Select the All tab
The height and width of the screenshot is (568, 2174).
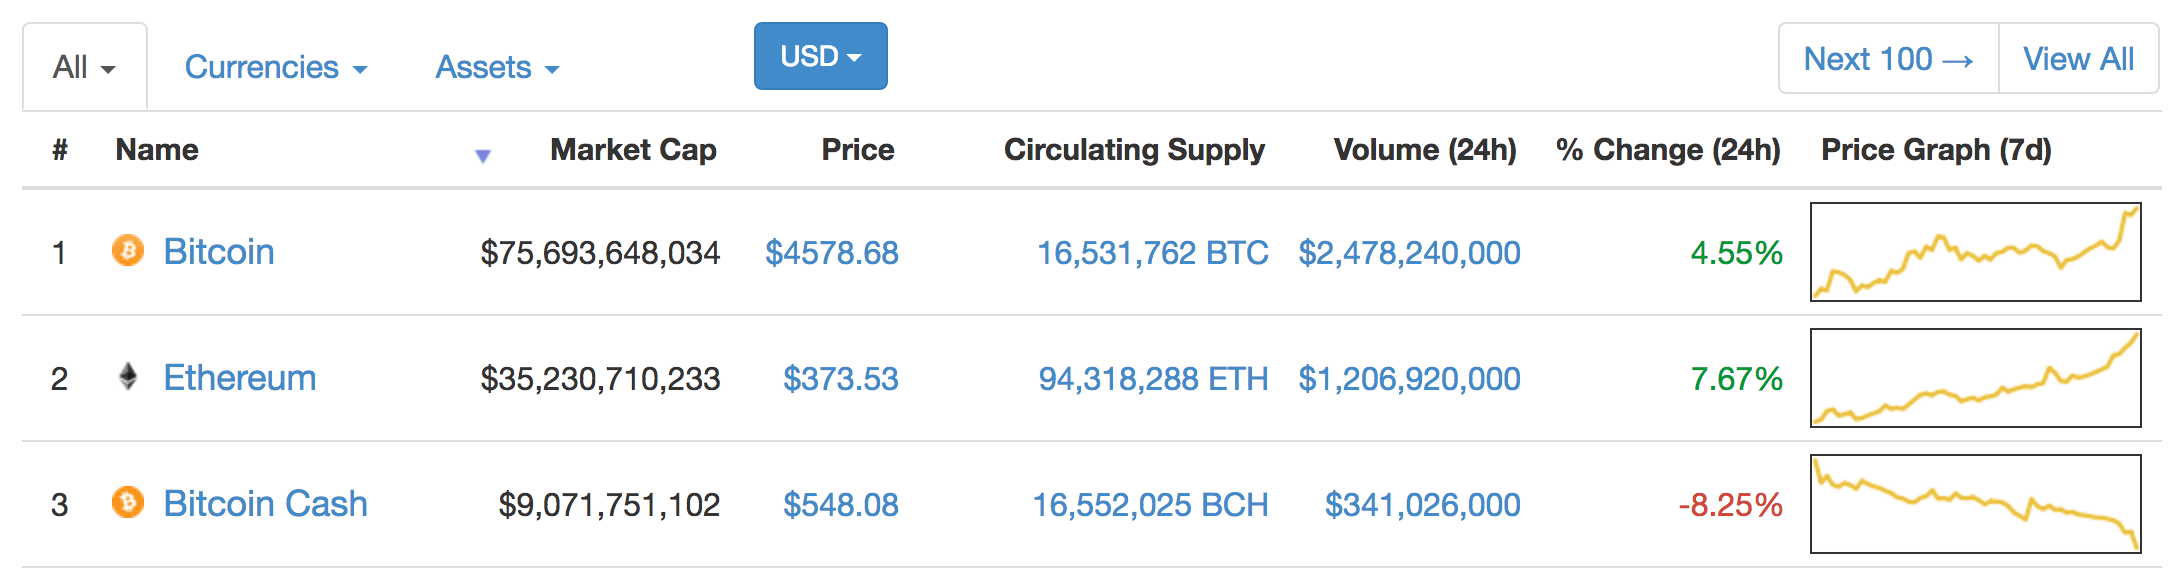pyautogui.click(x=85, y=67)
